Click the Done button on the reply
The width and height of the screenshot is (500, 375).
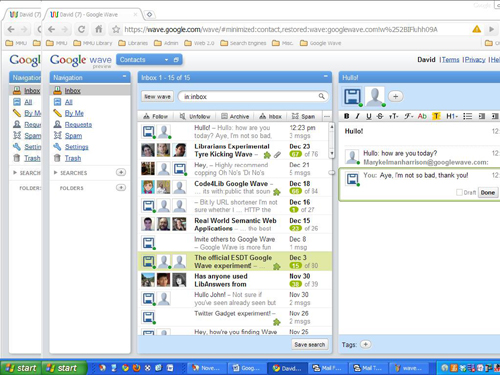click(488, 192)
